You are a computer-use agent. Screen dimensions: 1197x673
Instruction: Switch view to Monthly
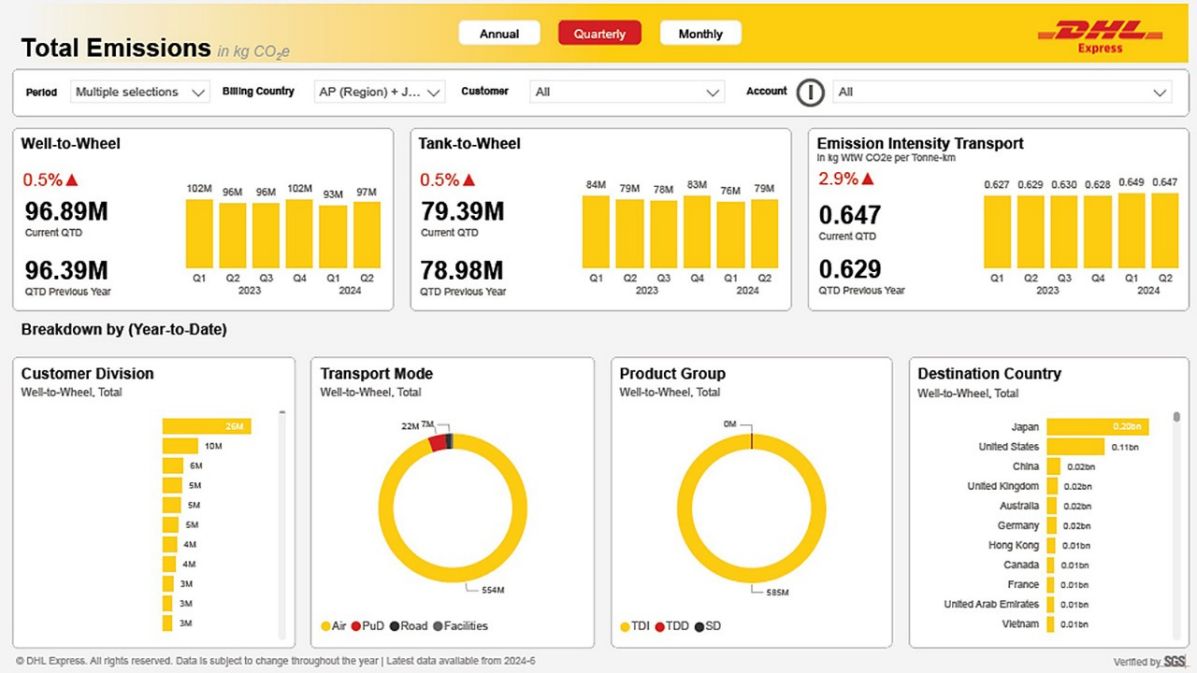[700, 34]
